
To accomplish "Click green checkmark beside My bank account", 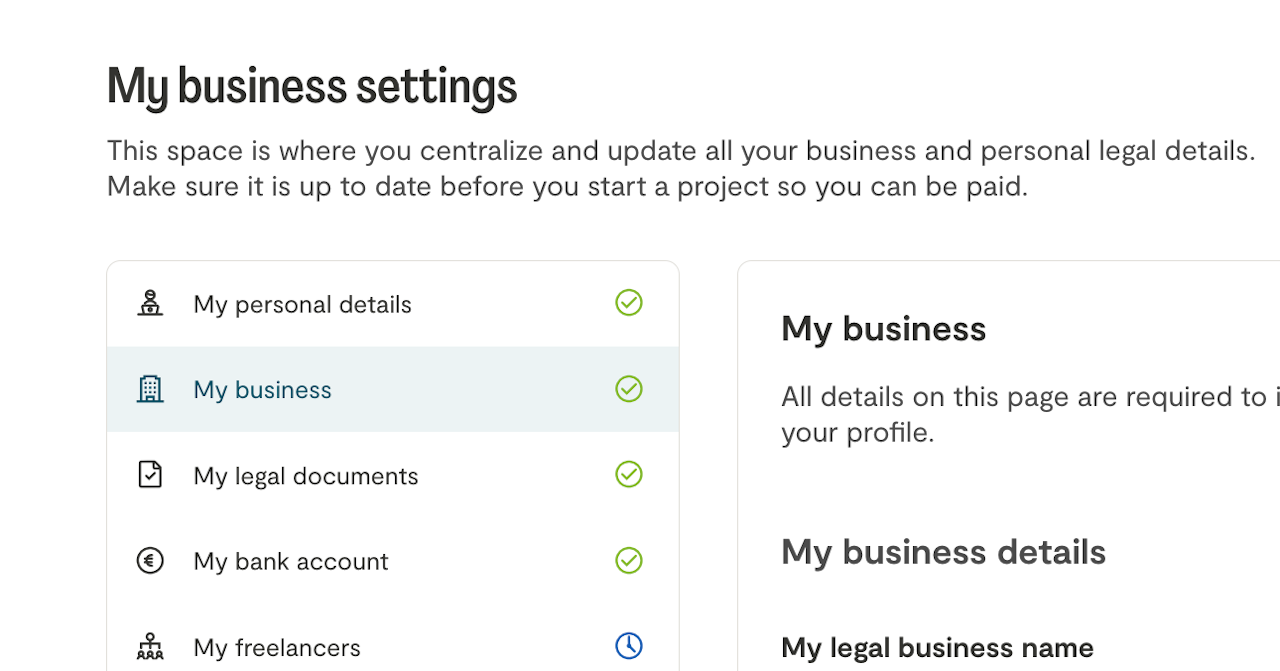I will pos(629,561).
